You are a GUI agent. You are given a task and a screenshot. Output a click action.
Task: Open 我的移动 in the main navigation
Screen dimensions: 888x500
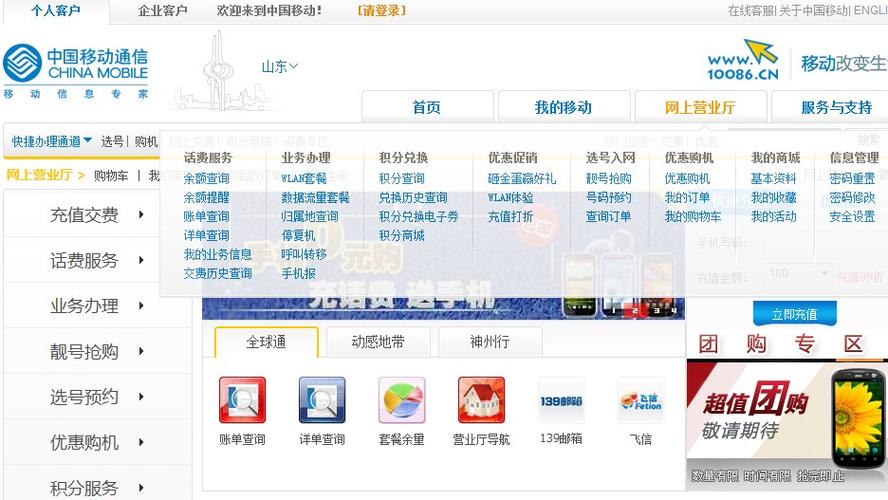(x=563, y=108)
